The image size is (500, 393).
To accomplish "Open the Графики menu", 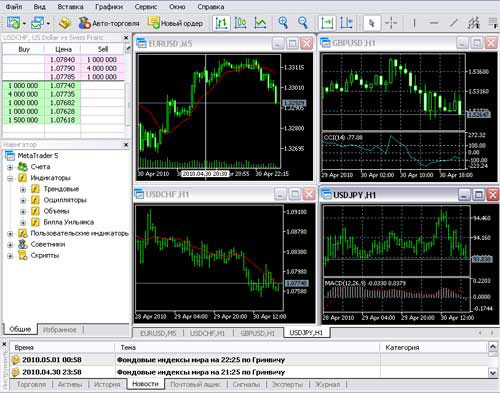I will click(109, 7).
